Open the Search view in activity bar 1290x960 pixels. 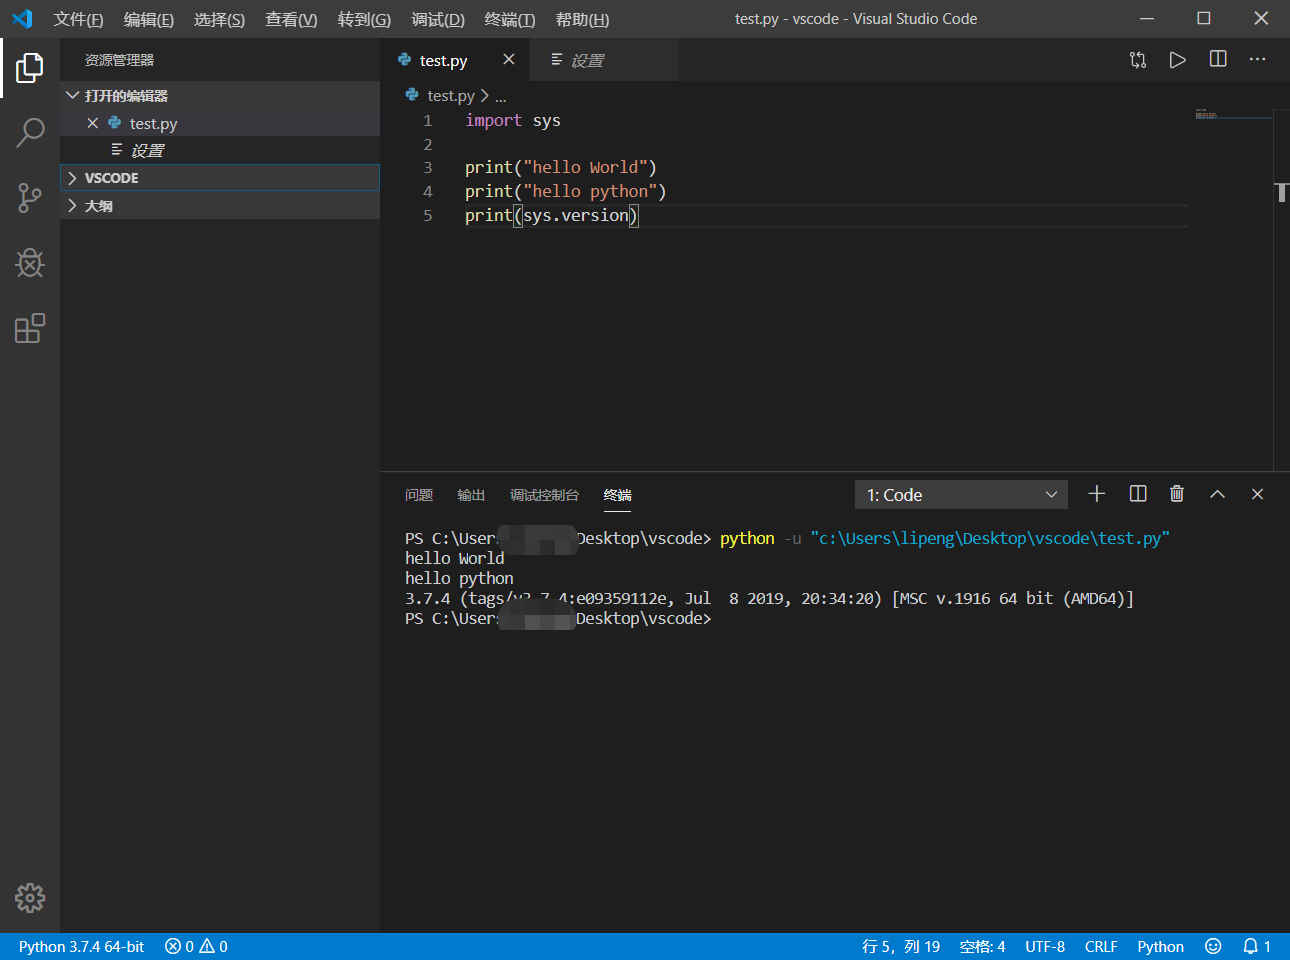point(30,132)
